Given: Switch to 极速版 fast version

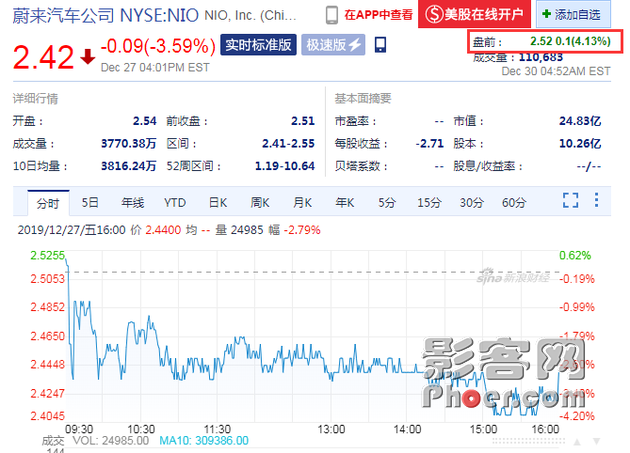Looking at the screenshot, I should point(333,45).
